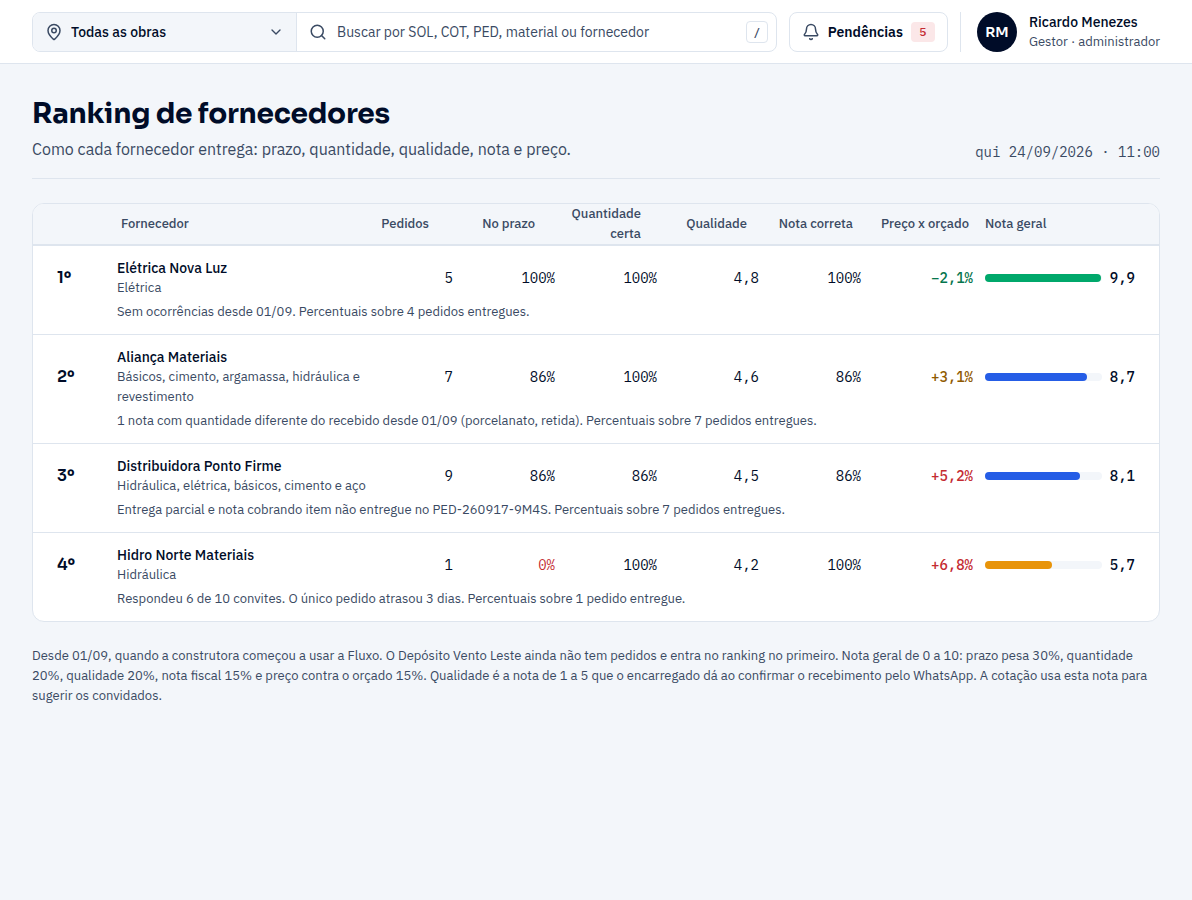Image resolution: width=1192 pixels, height=900 pixels.
Task: Focus the search field for SOL, COT, PED
Action: [x=536, y=32]
